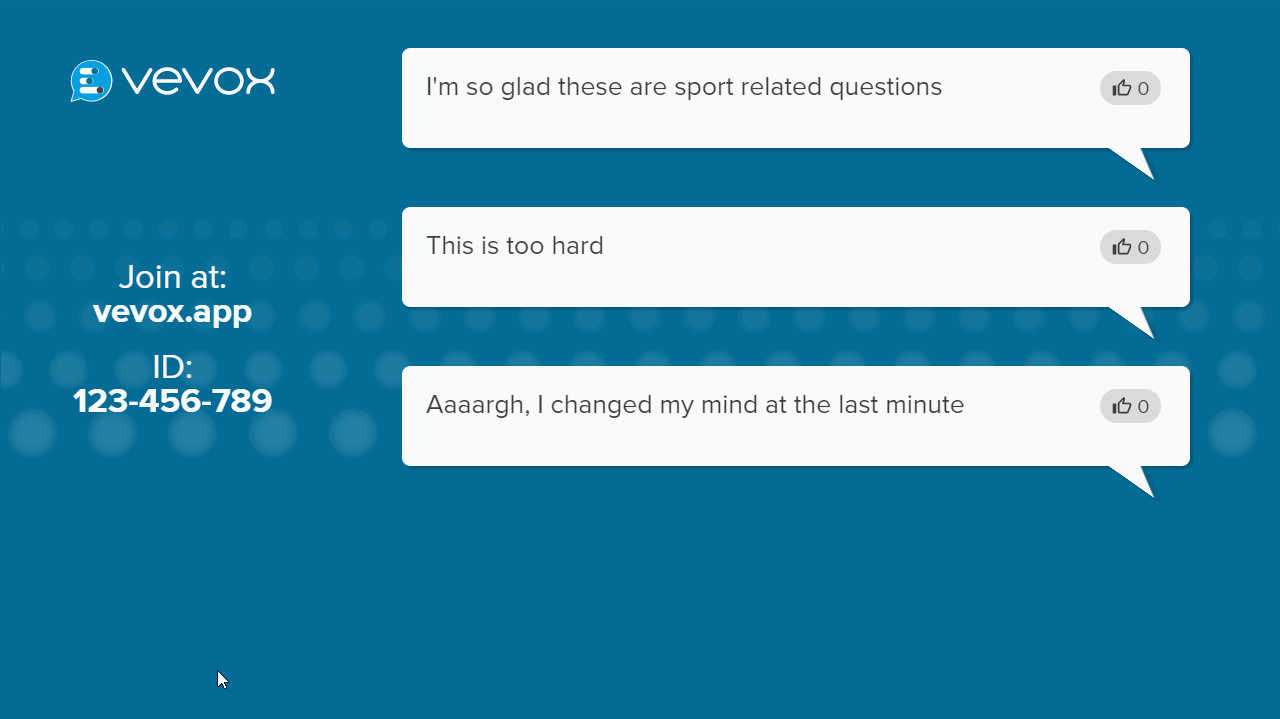1280x719 pixels.
Task: Click the like count on the "Aaaargh" message
Action: pos(1143,407)
